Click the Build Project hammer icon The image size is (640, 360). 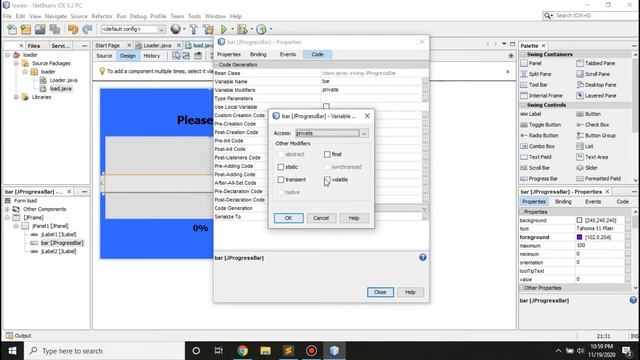193,29
